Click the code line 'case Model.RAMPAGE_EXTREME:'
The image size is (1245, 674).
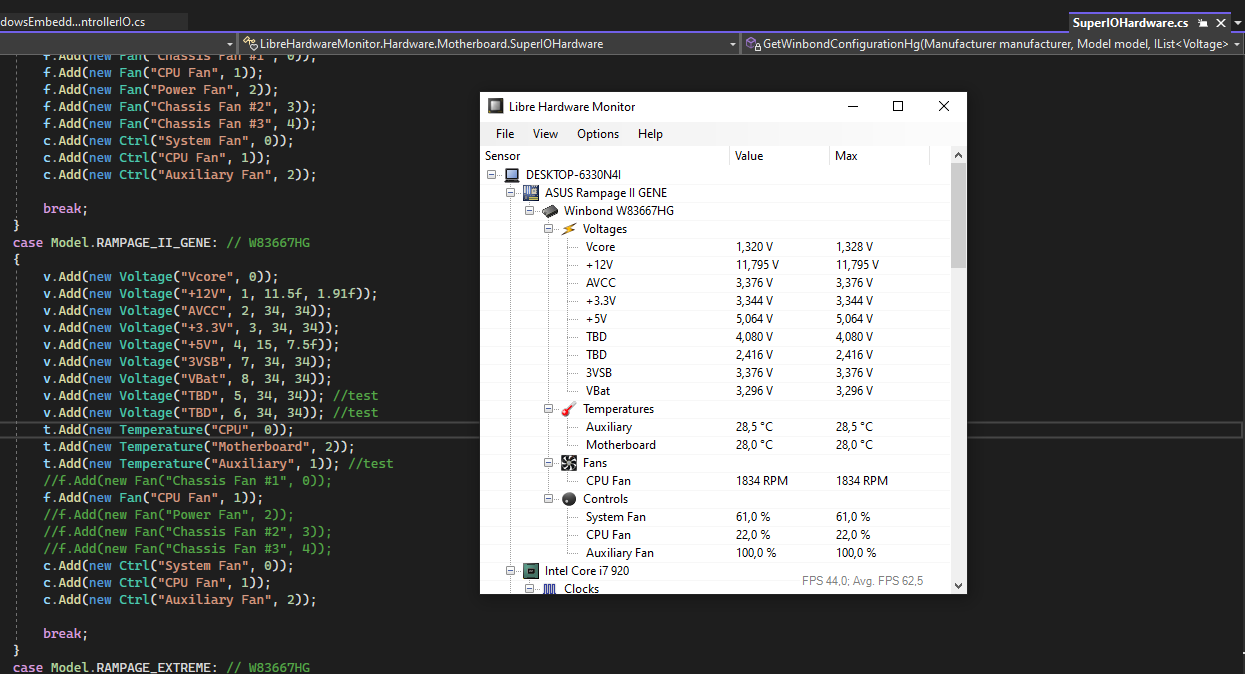tap(162, 667)
